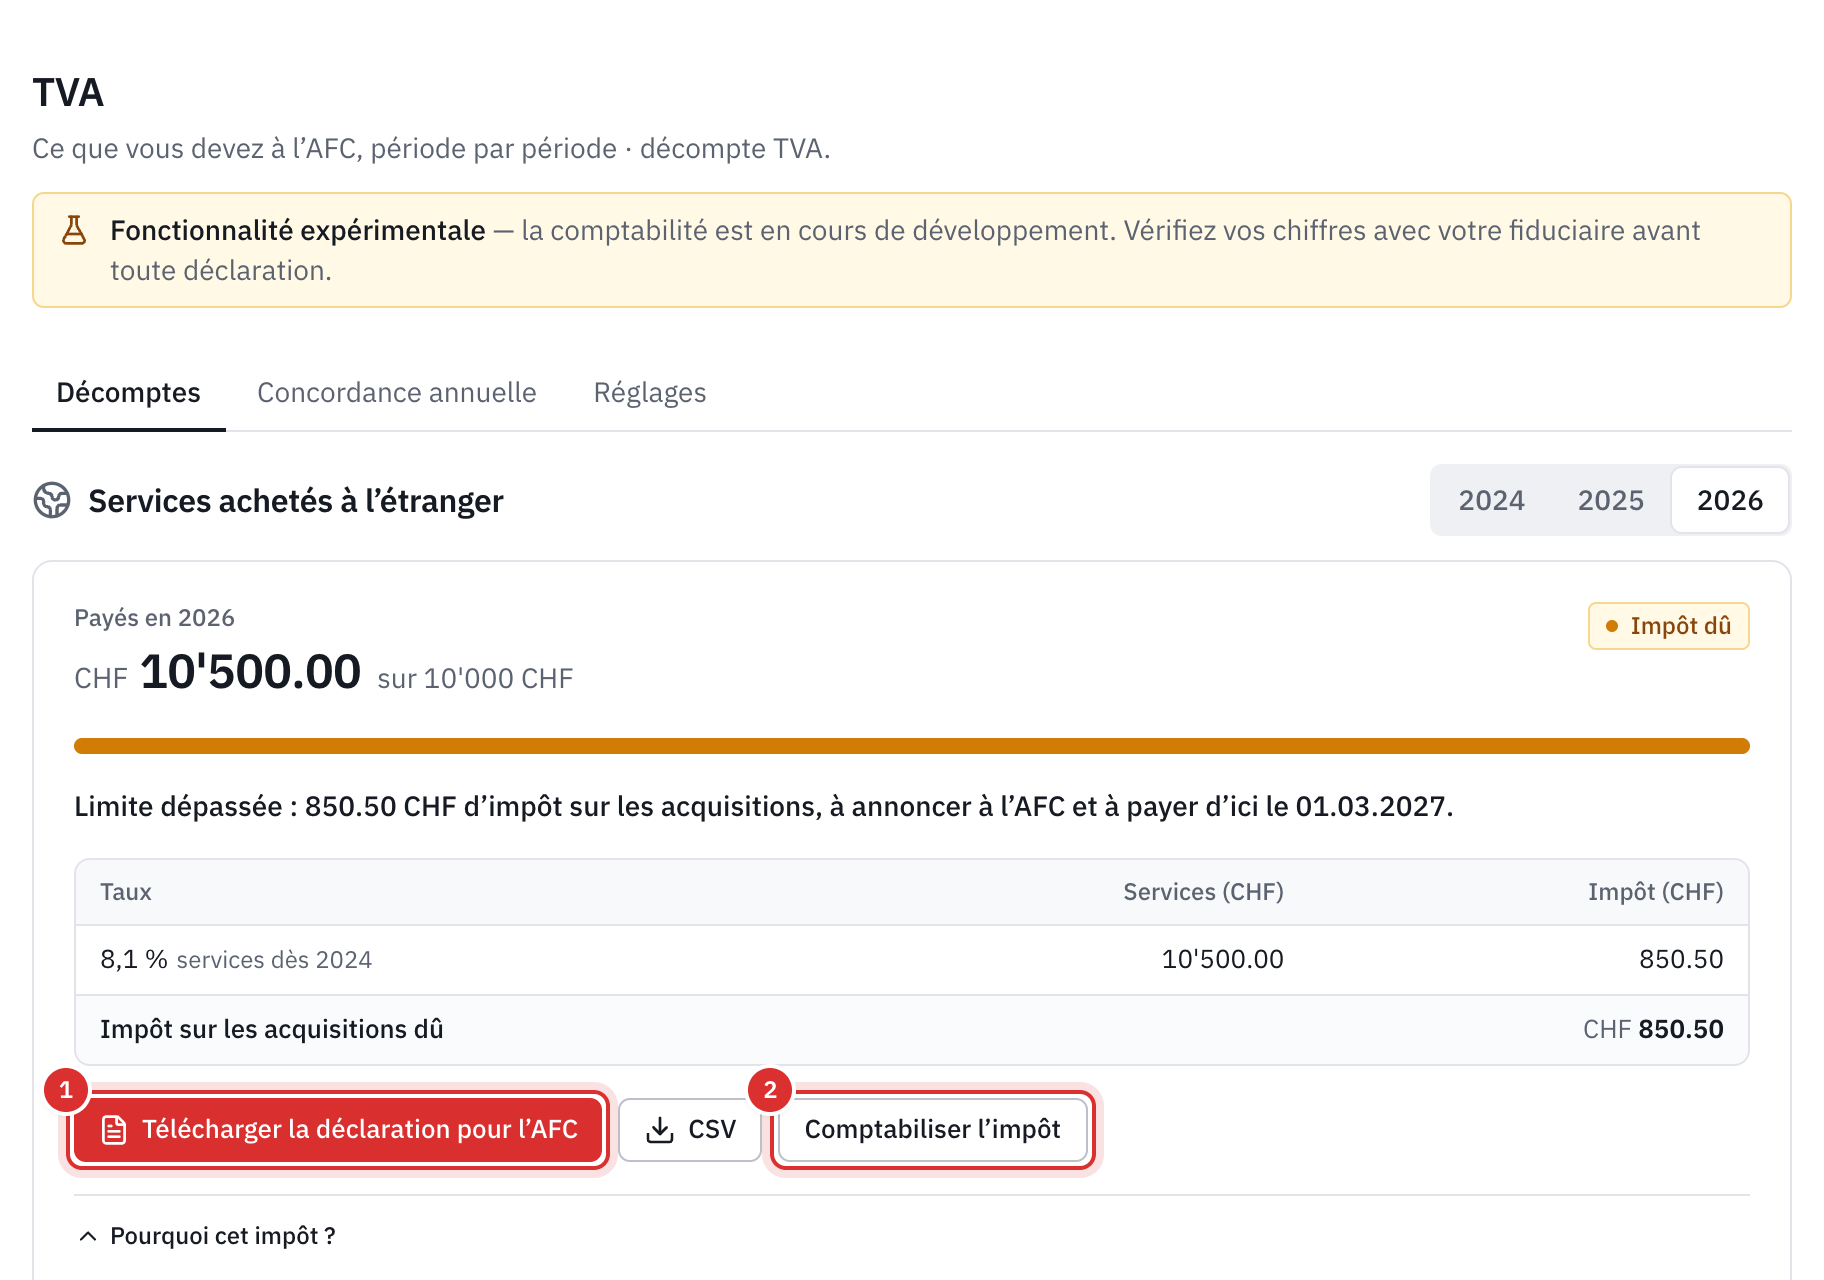Click the '8,1 % services dès 2024' row label
1824x1280 pixels.
pos(236,960)
